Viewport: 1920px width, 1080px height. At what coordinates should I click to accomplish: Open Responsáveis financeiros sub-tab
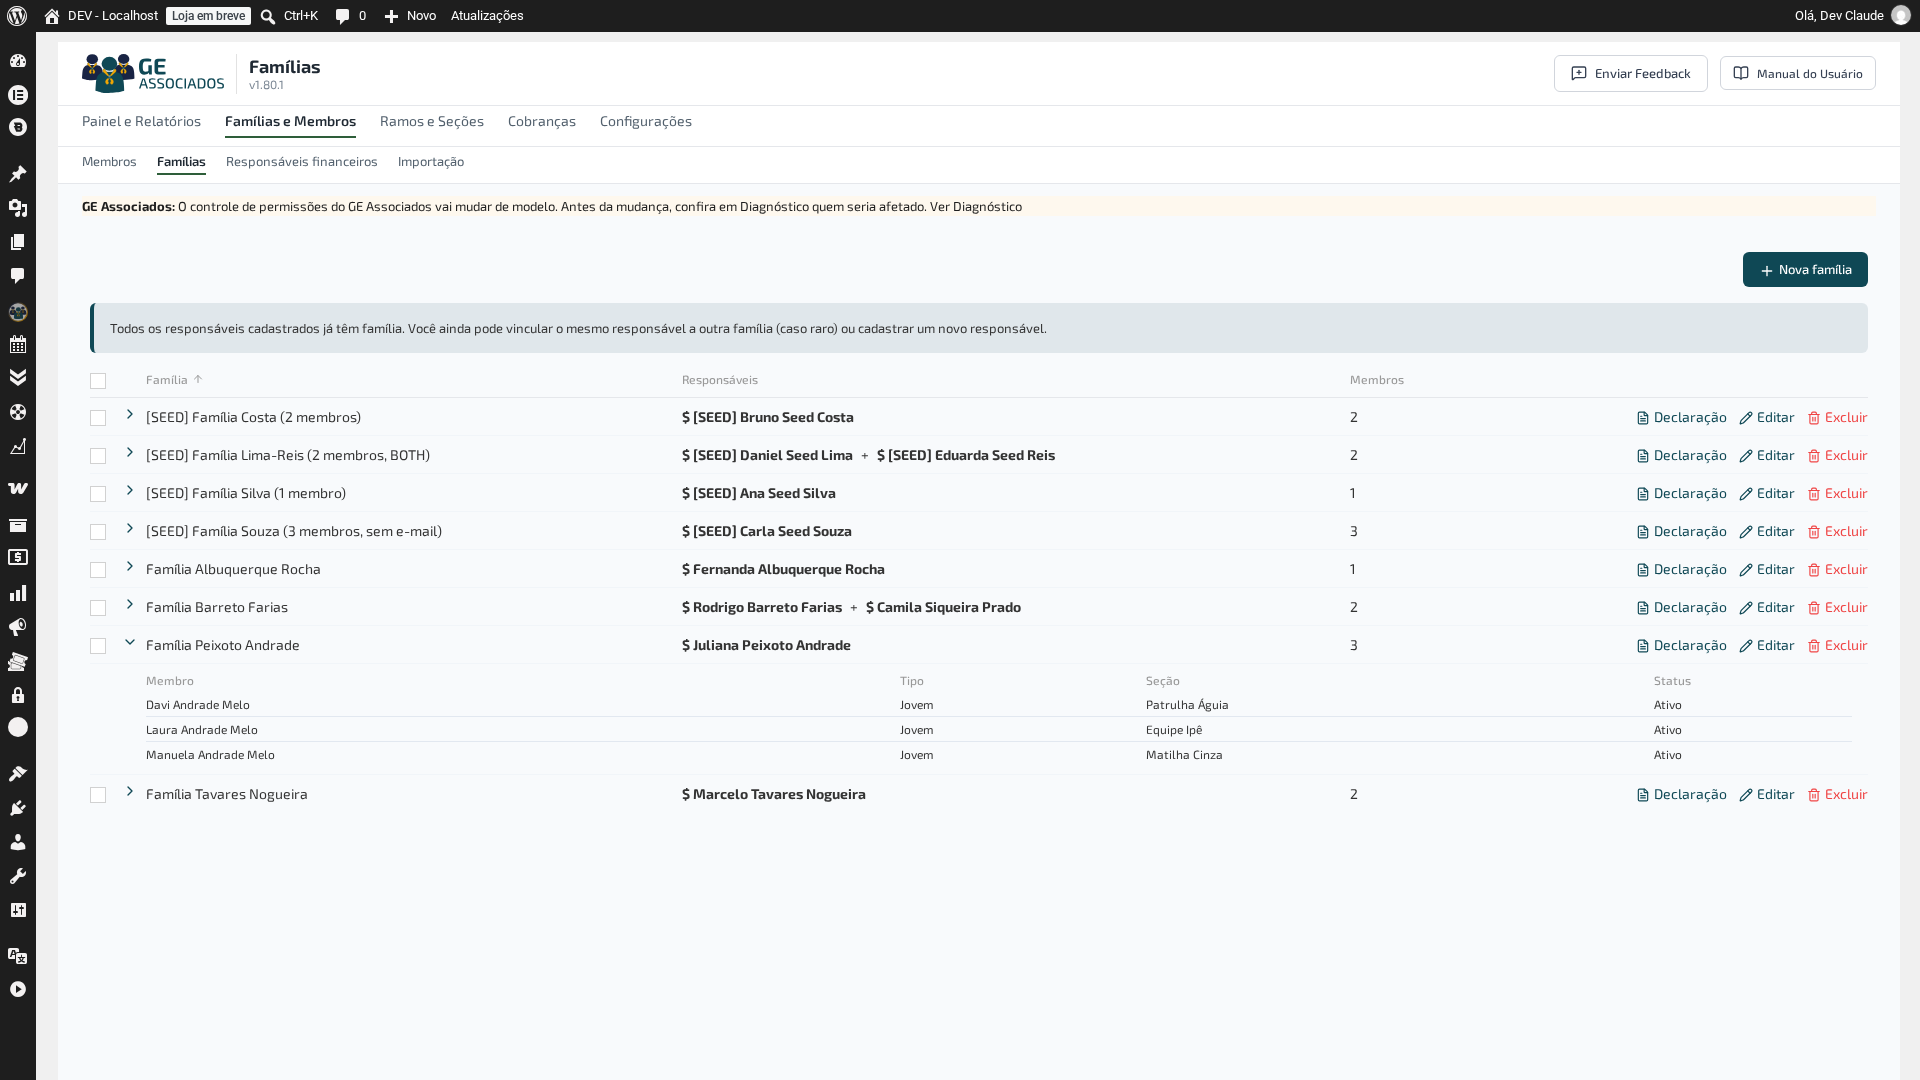coord(302,162)
